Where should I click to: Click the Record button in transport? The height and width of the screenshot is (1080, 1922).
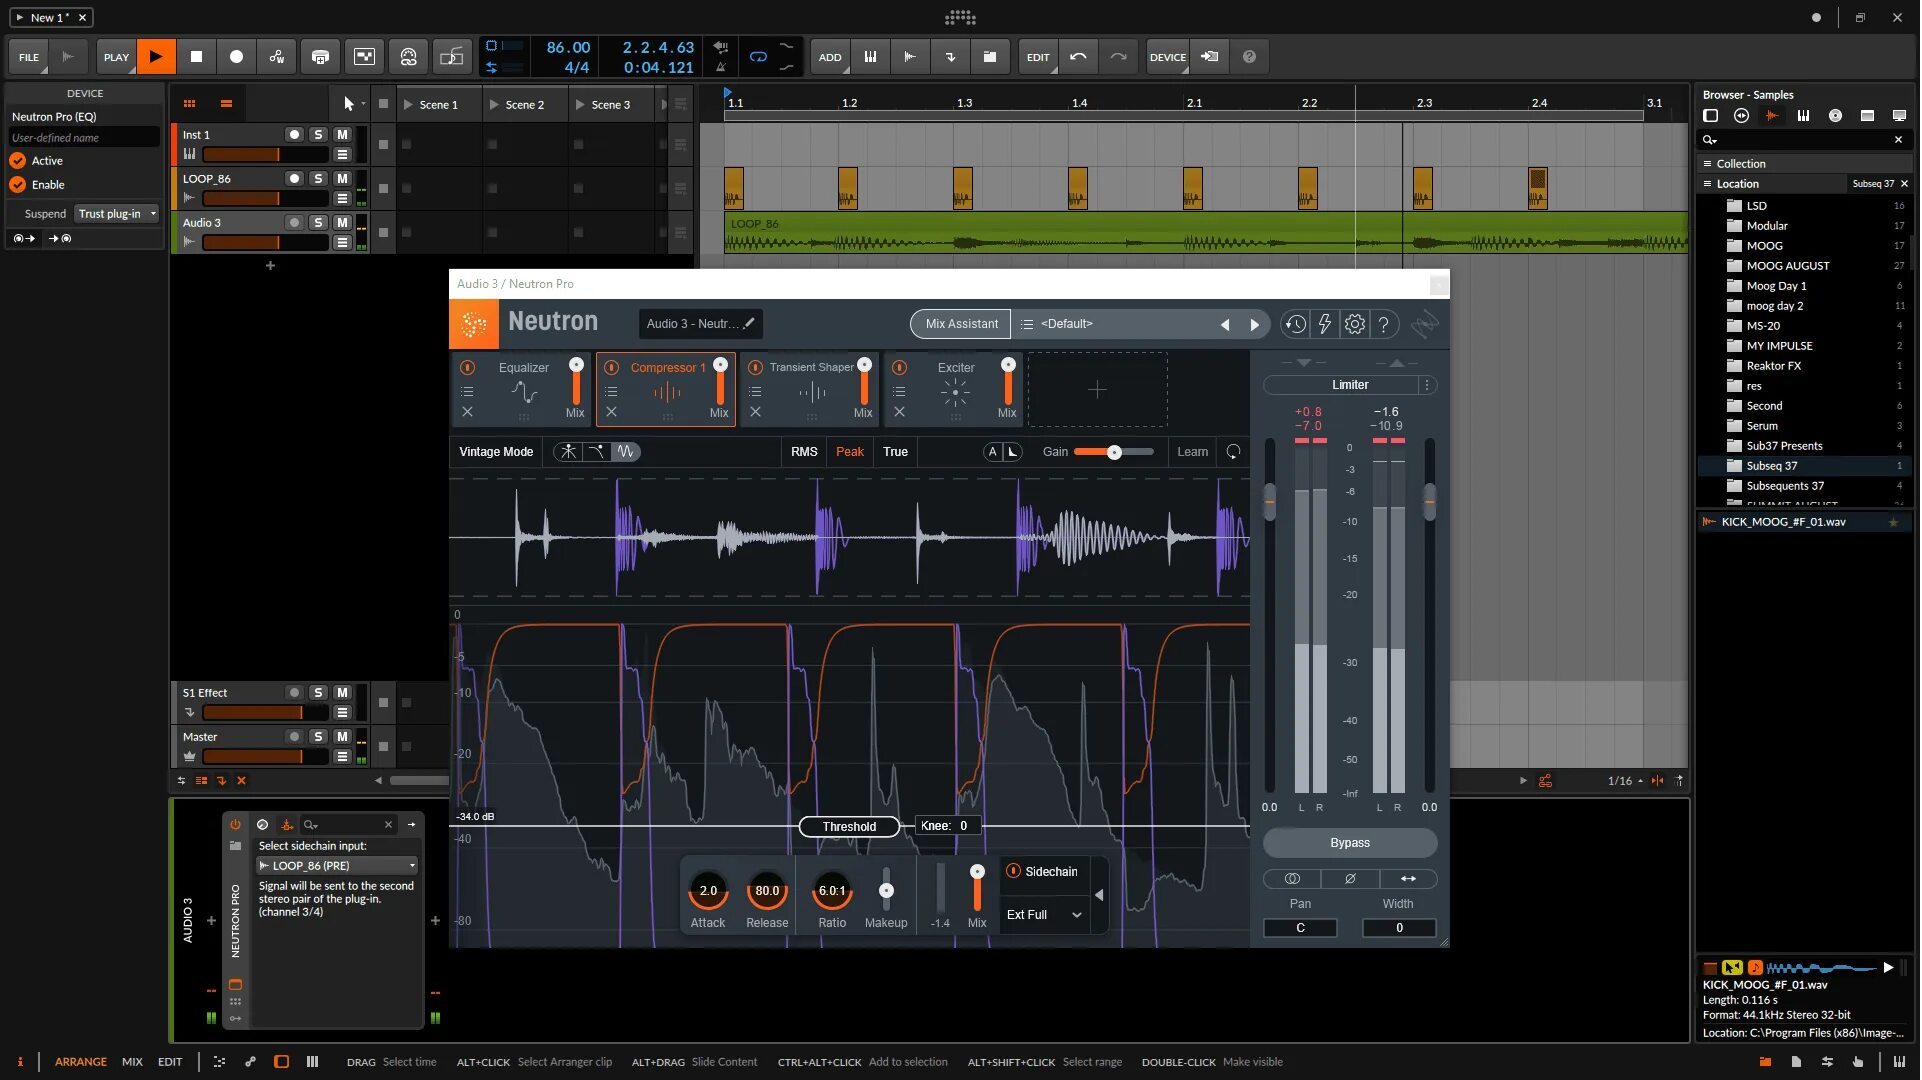pyautogui.click(x=236, y=57)
